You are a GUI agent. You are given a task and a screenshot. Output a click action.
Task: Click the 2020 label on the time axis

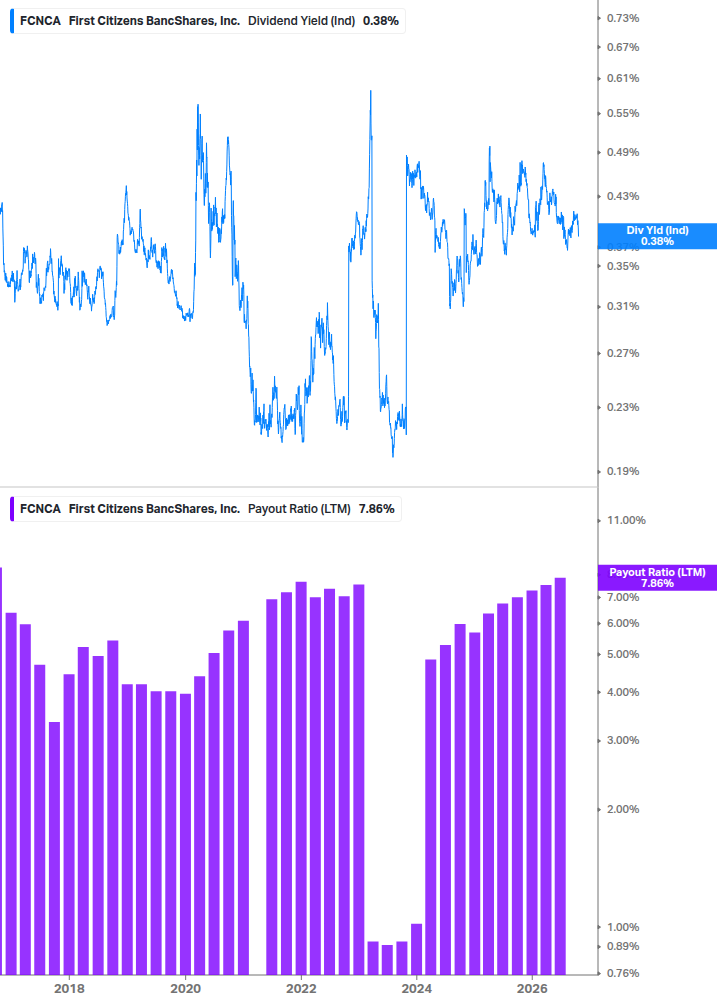(x=185, y=988)
